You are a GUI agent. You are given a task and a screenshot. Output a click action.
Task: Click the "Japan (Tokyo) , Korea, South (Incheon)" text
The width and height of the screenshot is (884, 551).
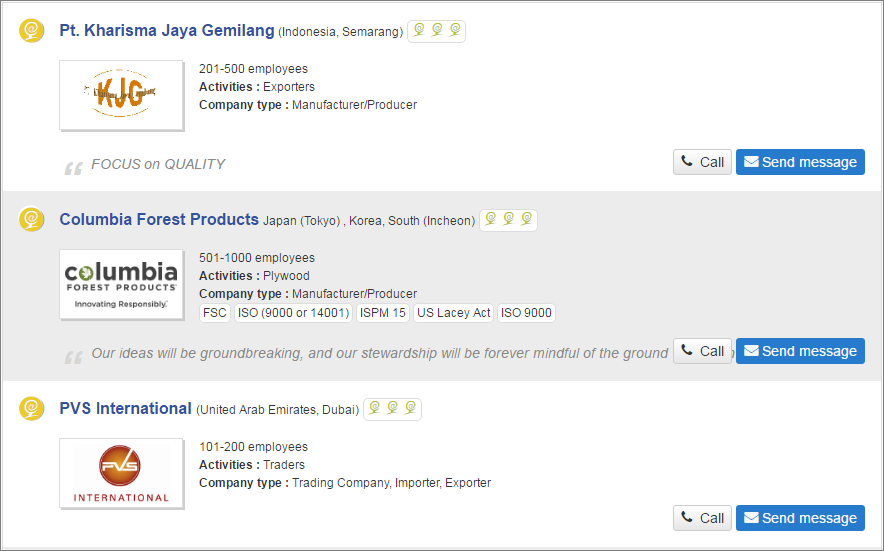point(369,221)
